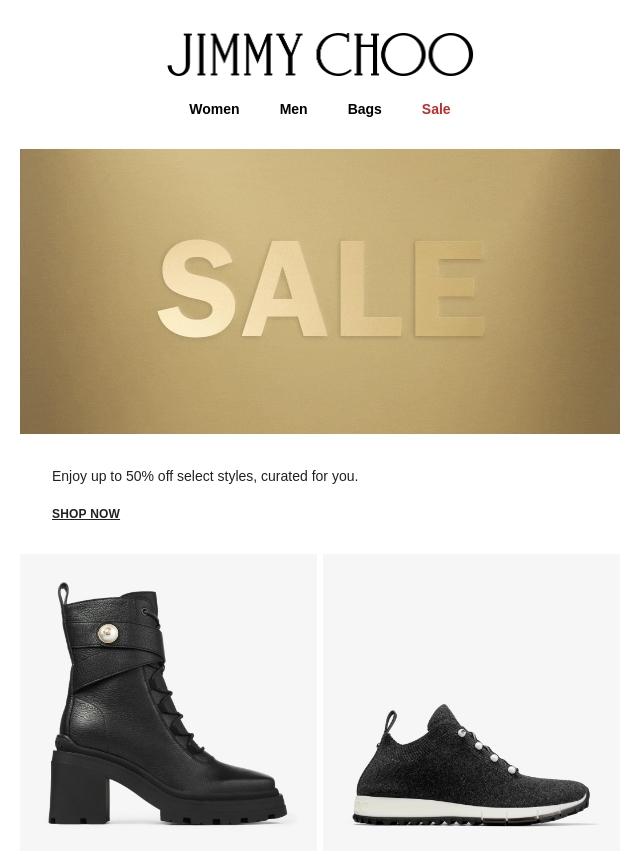Open the Men navigation link

(x=293, y=109)
